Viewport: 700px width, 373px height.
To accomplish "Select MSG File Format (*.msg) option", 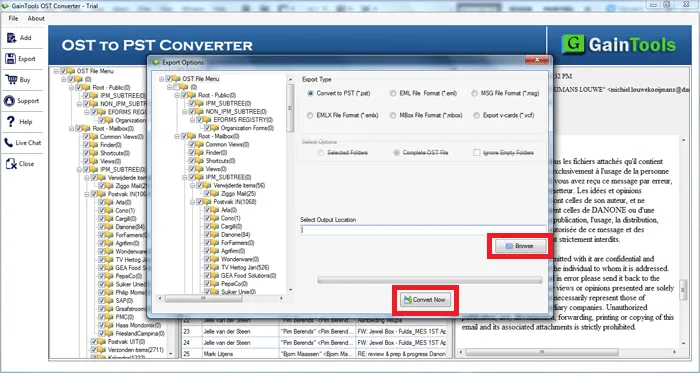I will pos(475,93).
